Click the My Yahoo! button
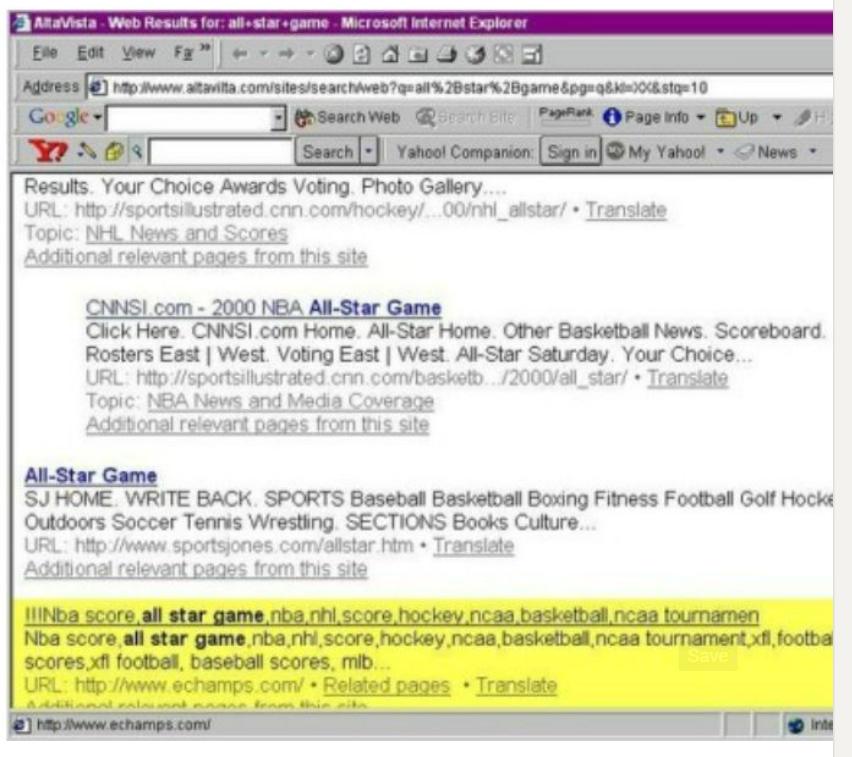 [x=656, y=152]
